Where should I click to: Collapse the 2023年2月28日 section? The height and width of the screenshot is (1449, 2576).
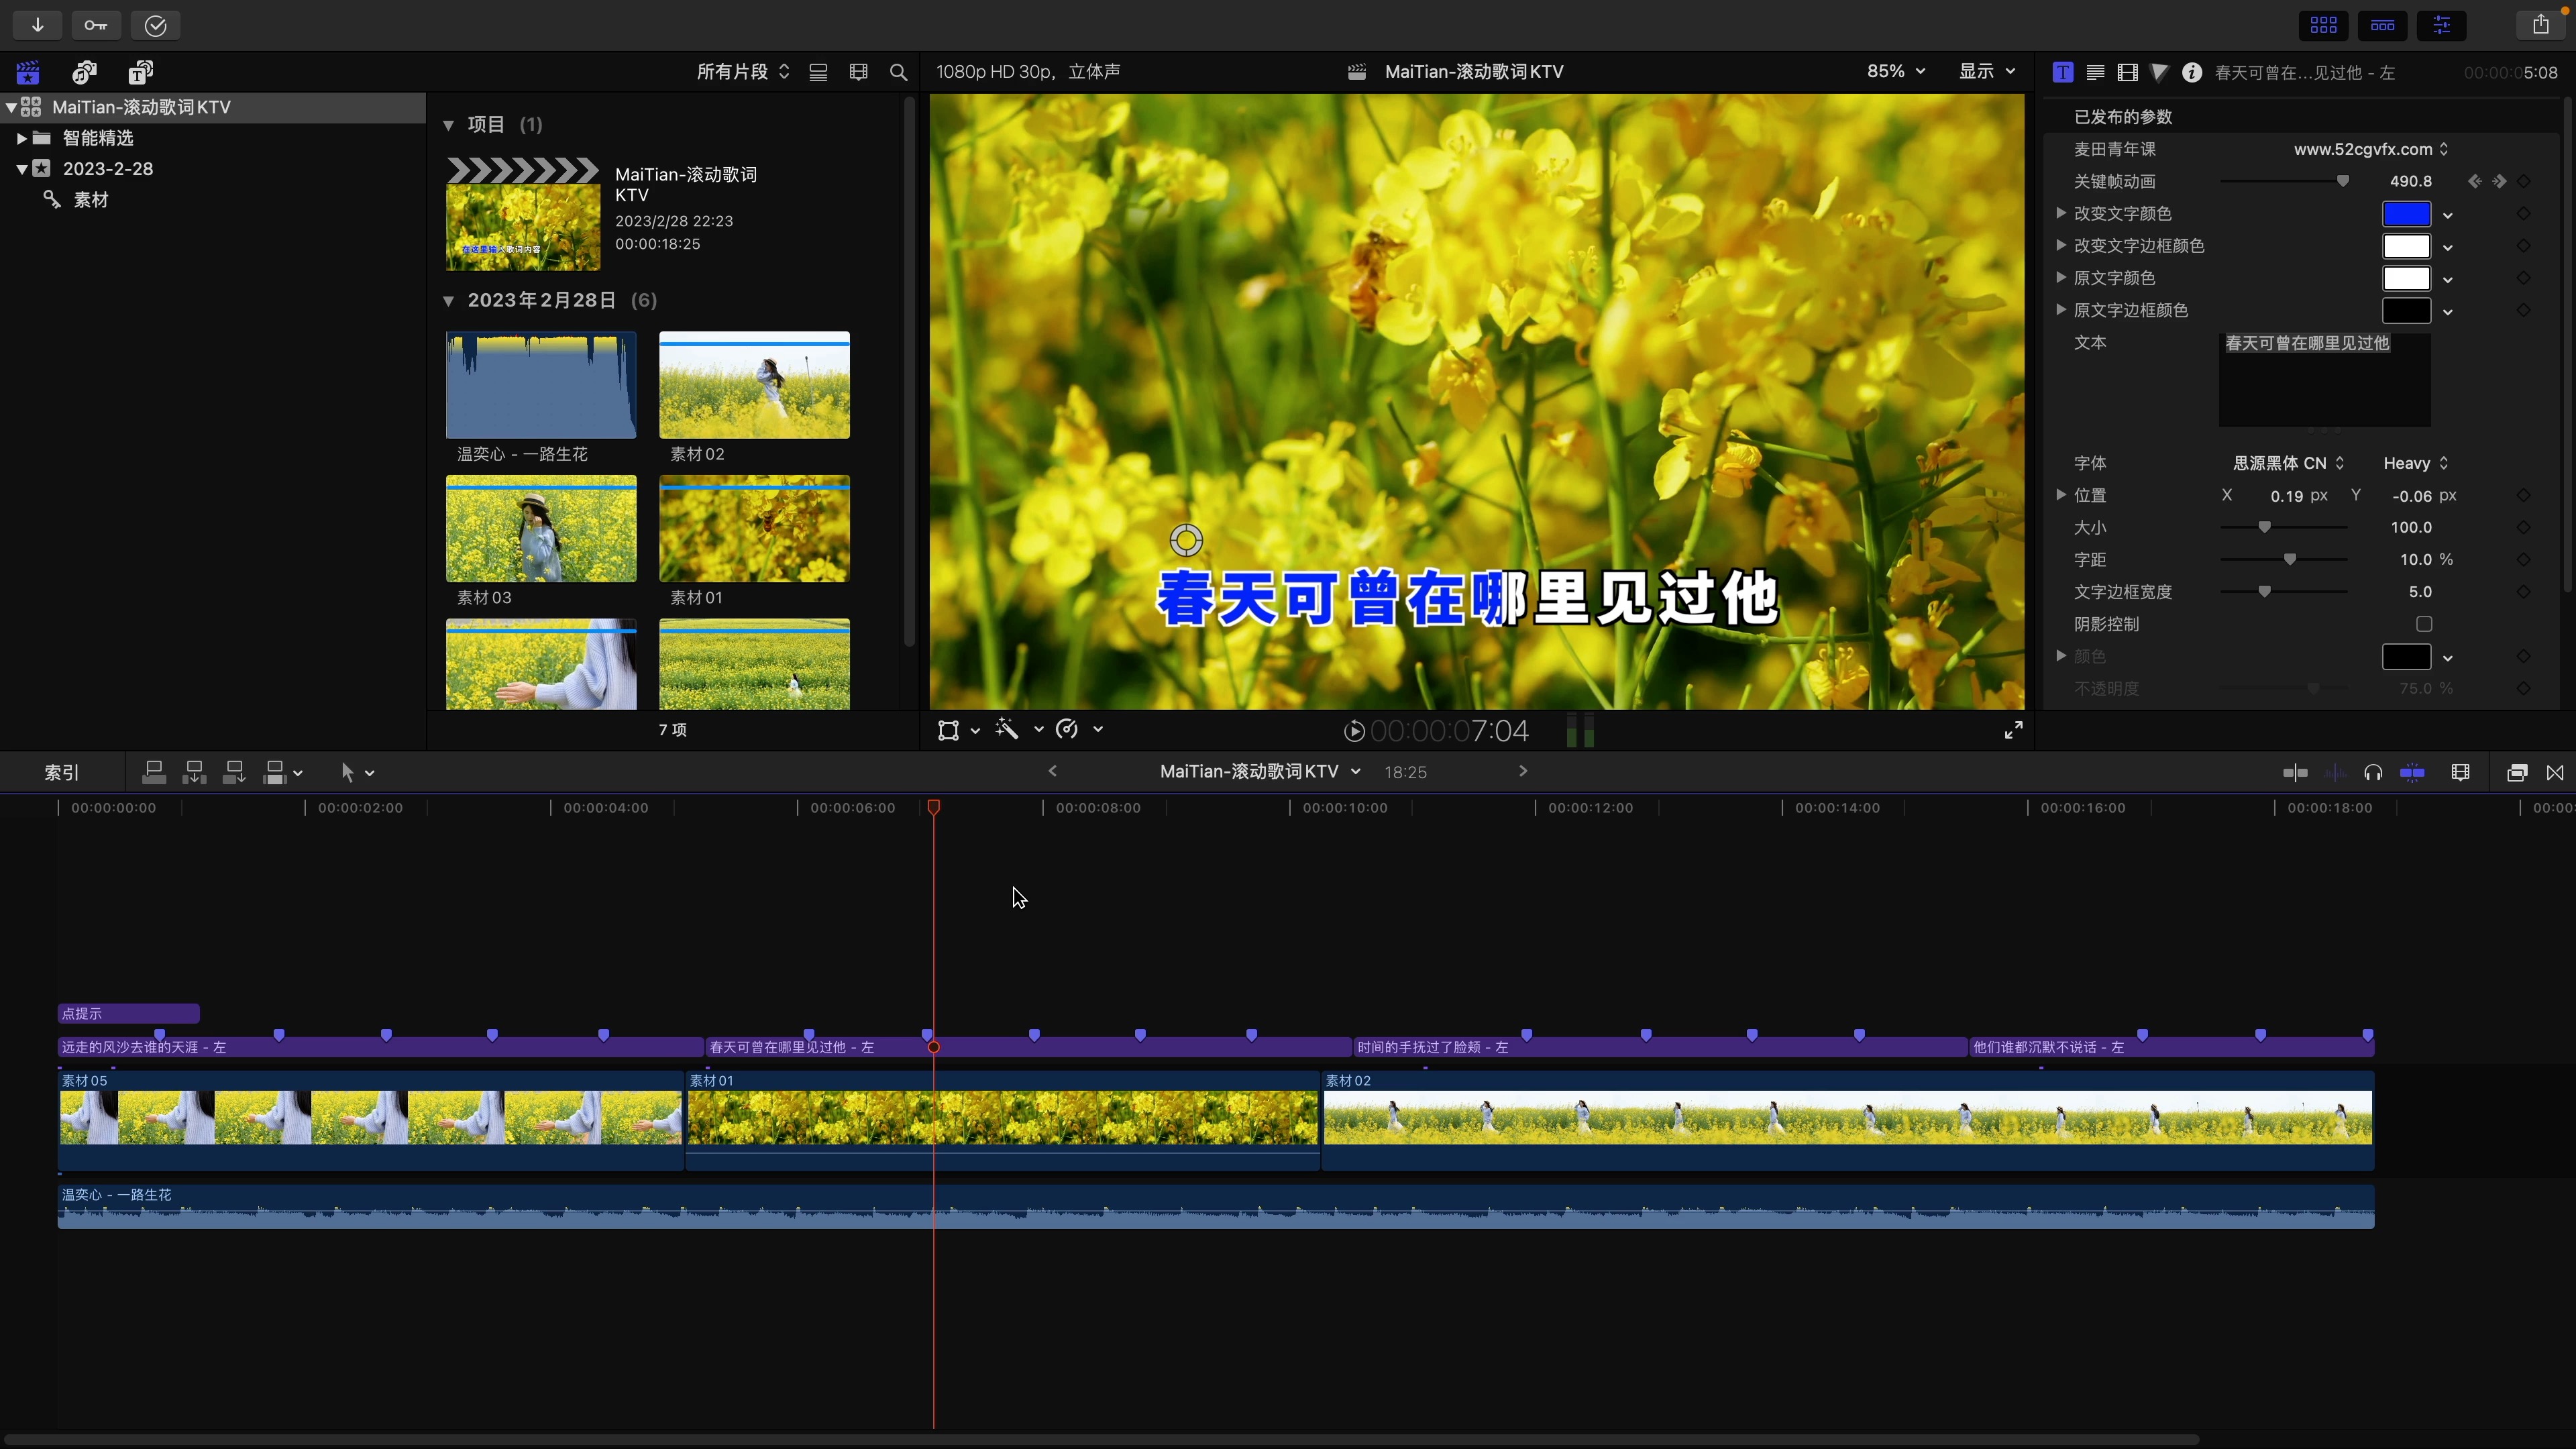click(448, 301)
